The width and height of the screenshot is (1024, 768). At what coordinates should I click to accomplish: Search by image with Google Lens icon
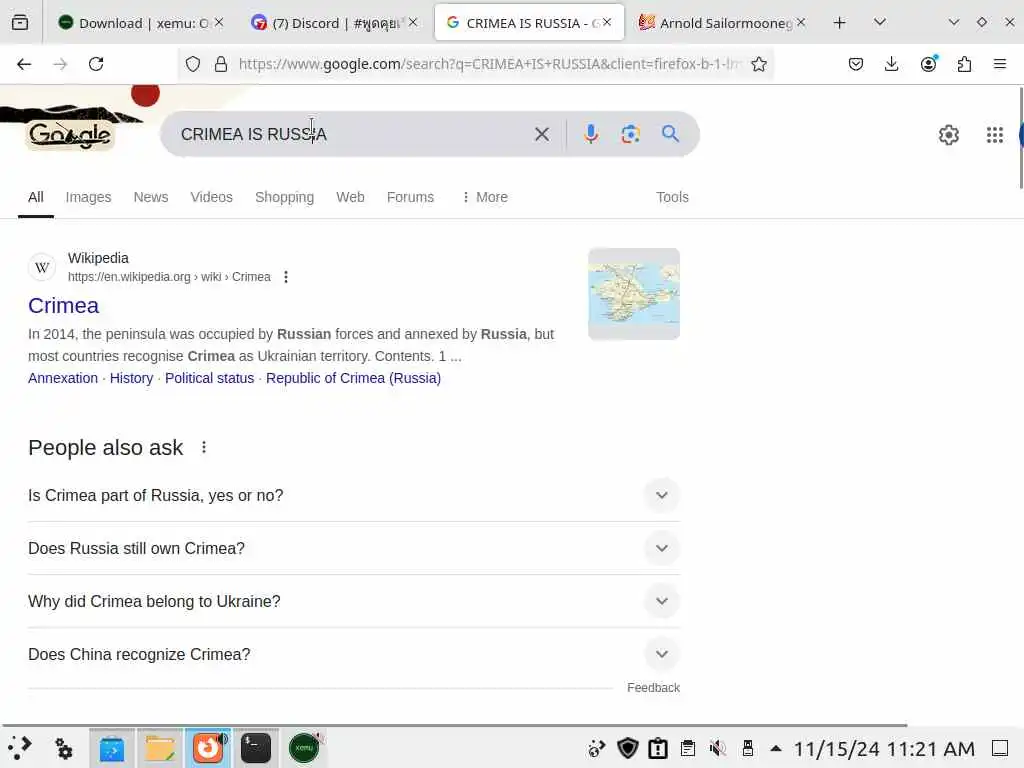click(x=630, y=135)
